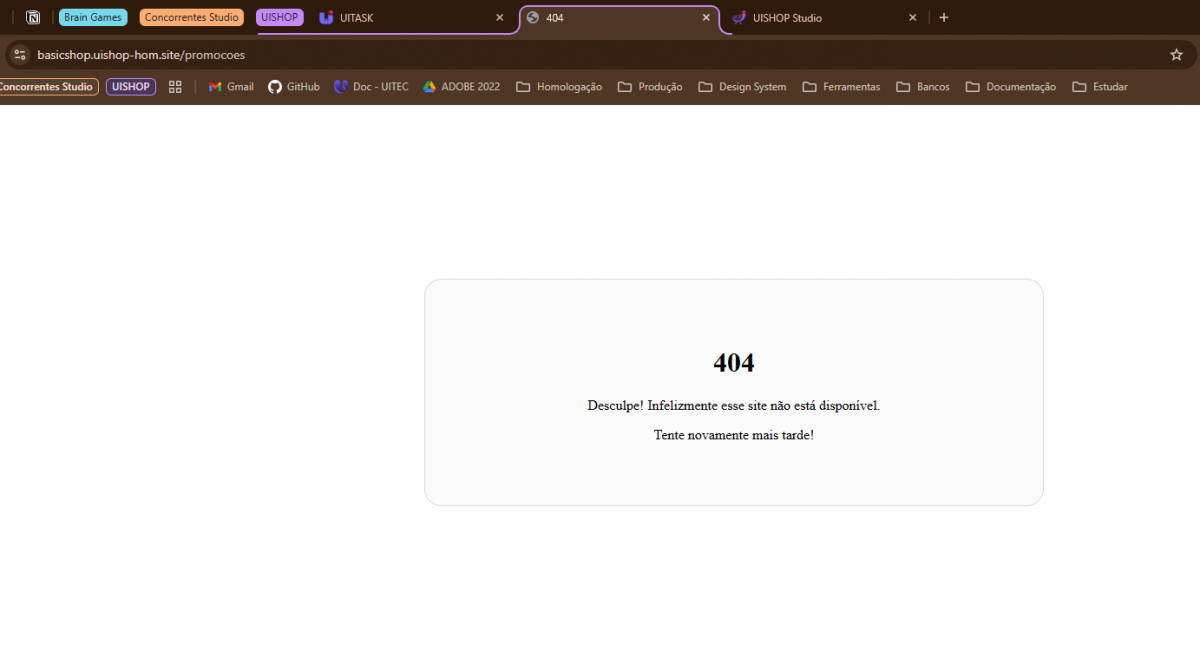Open a new tab with the plus button

(943, 17)
